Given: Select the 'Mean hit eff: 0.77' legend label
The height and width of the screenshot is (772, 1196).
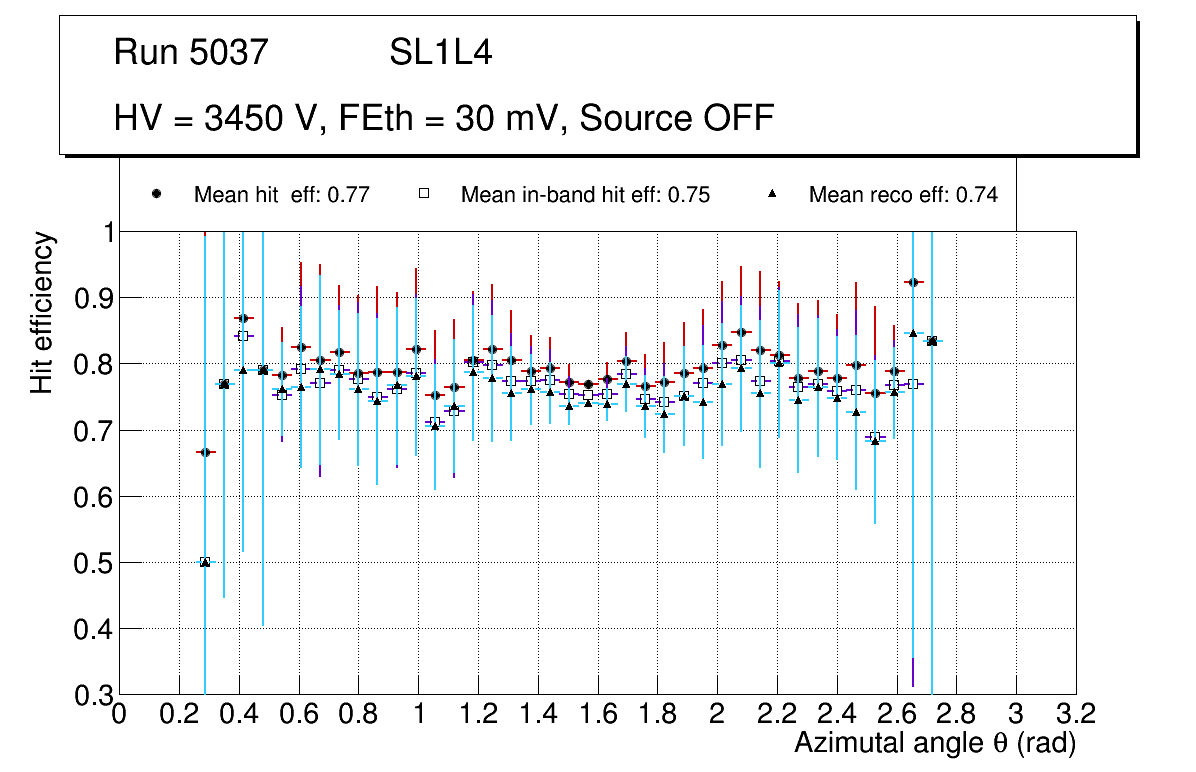Looking at the screenshot, I should (282, 195).
